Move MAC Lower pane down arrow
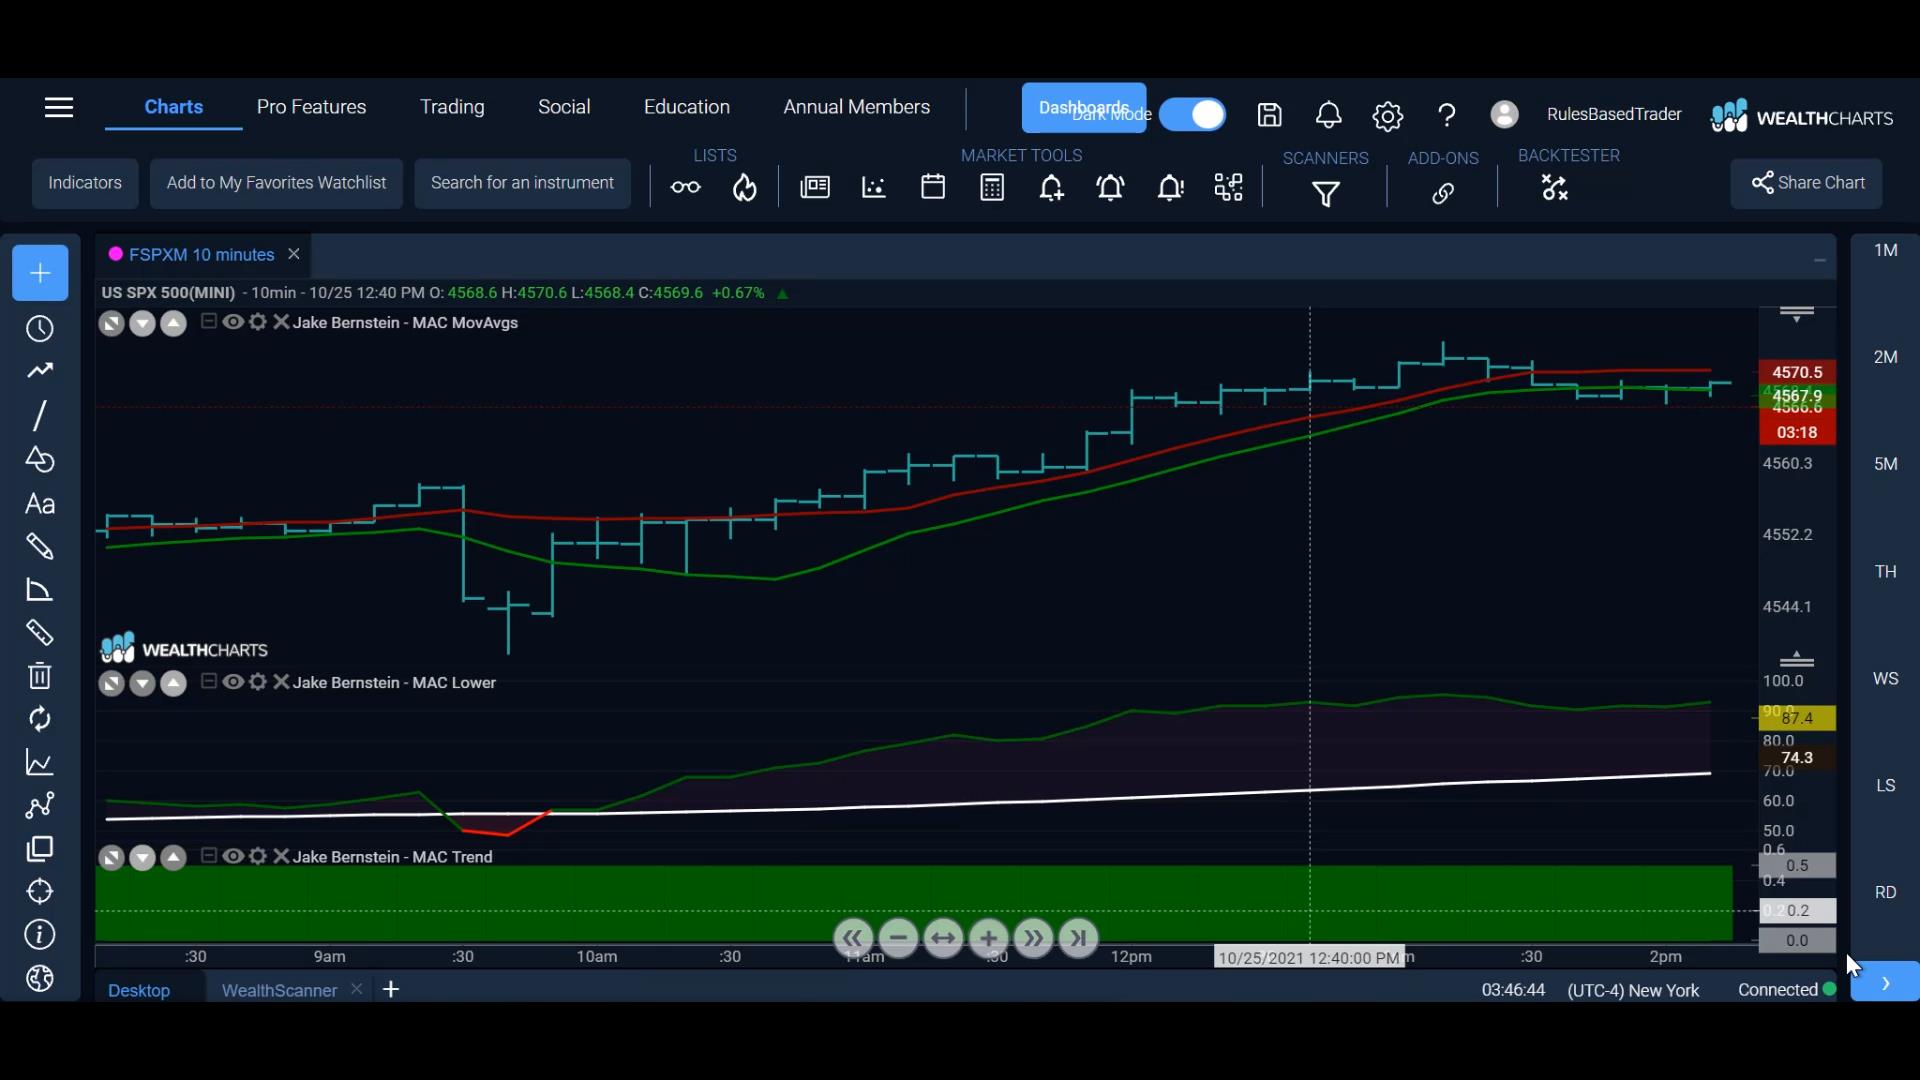 coord(142,684)
